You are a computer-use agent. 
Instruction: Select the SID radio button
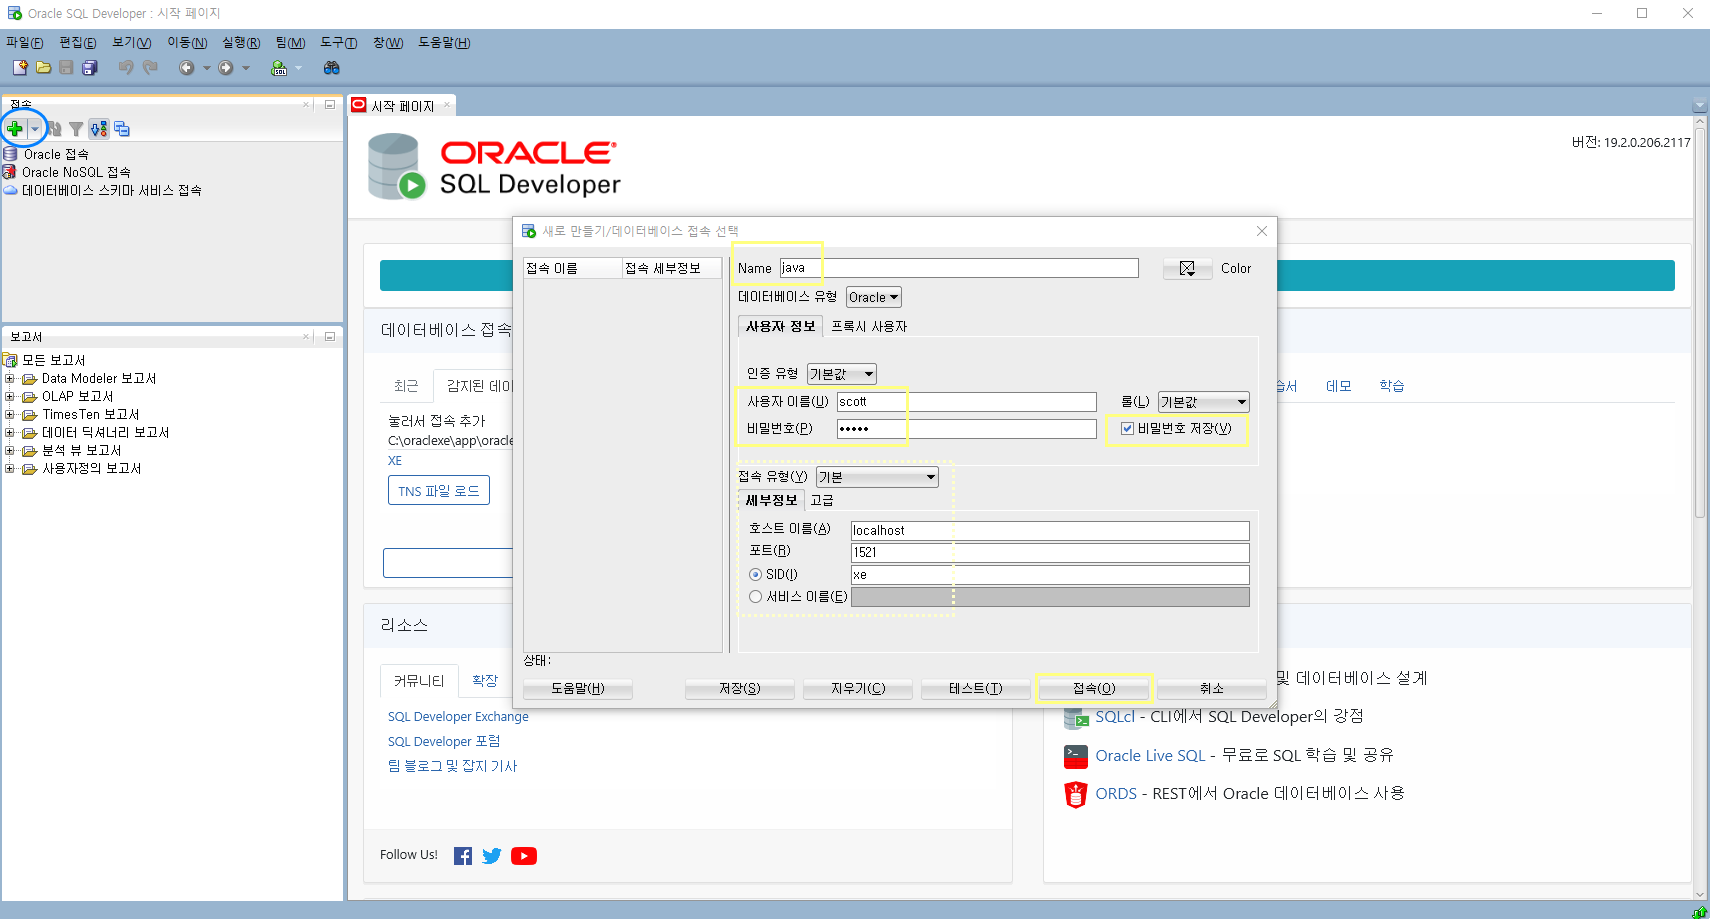[756, 574]
